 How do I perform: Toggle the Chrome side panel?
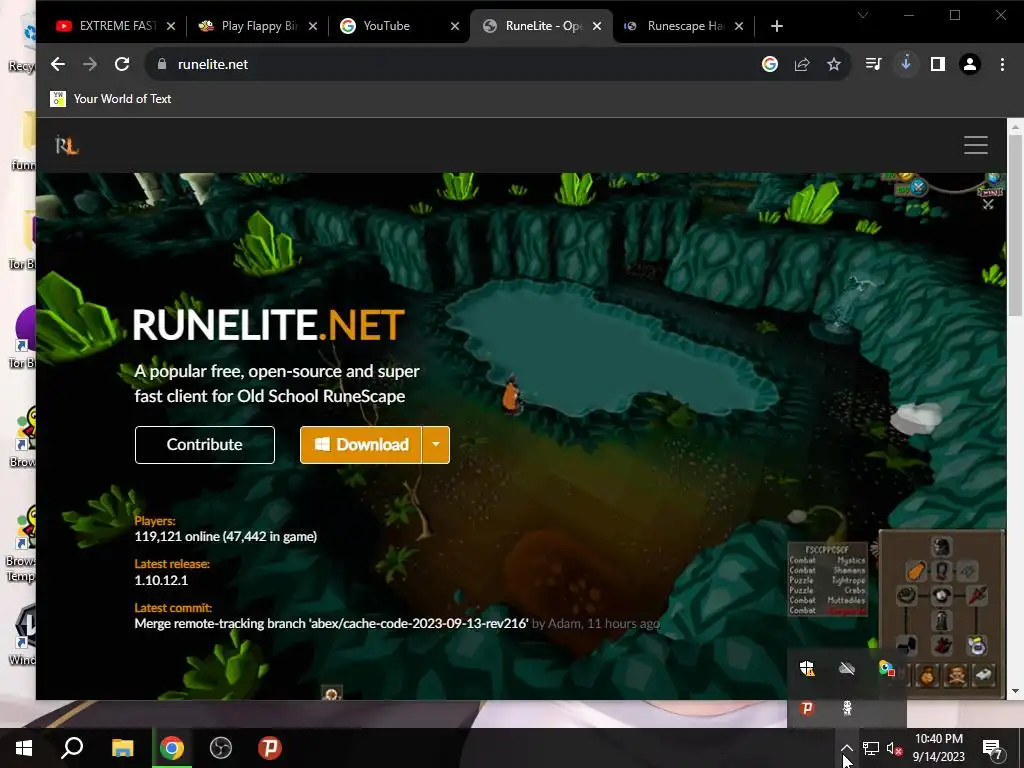pyautogui.click(x=938, y=64)
